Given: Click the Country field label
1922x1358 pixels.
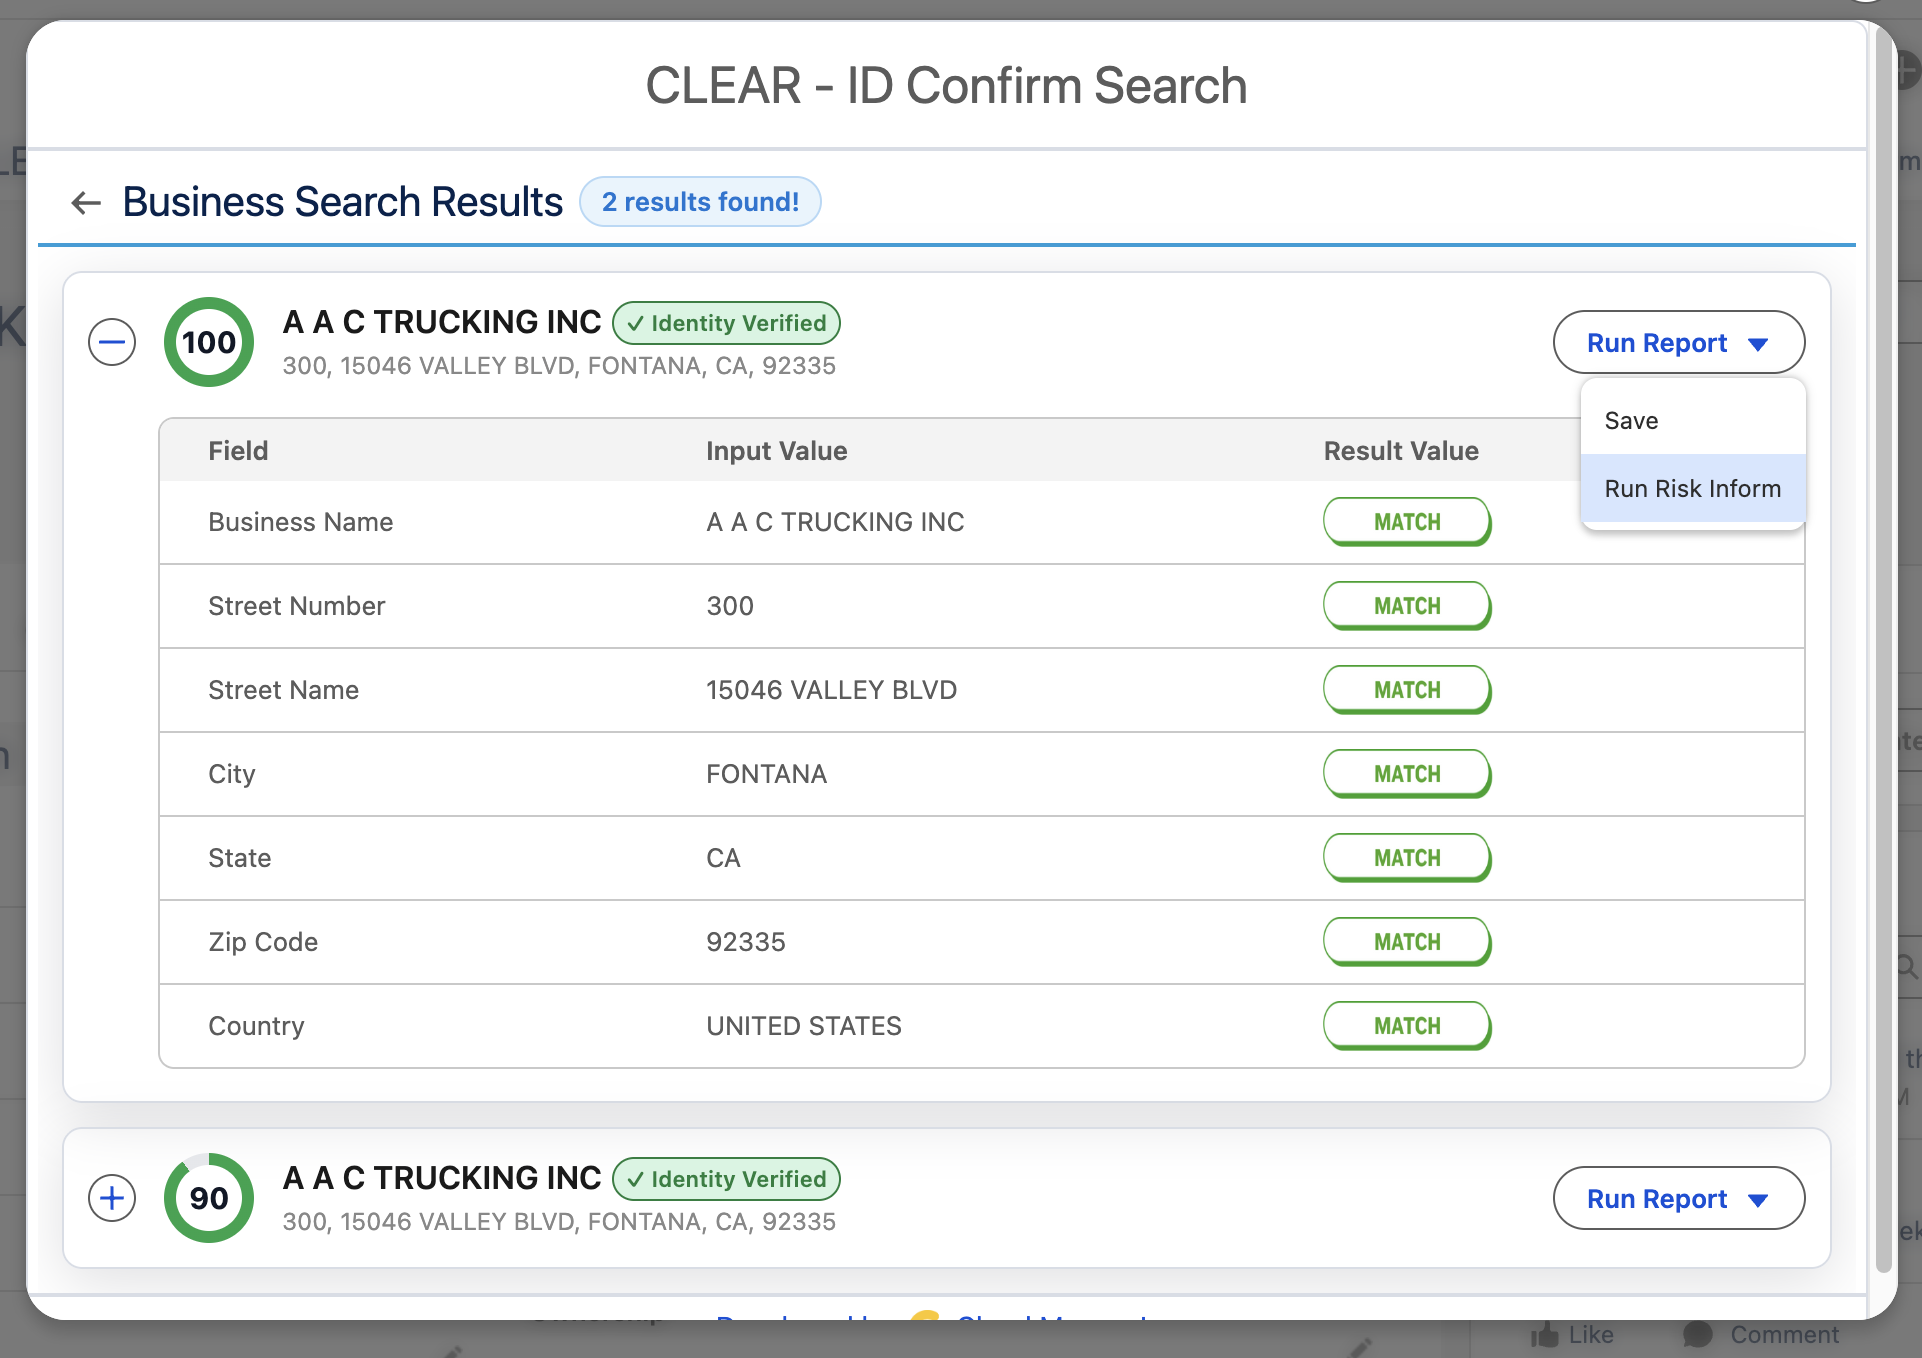Looking at the screenshot, I should click(256, 1027).
